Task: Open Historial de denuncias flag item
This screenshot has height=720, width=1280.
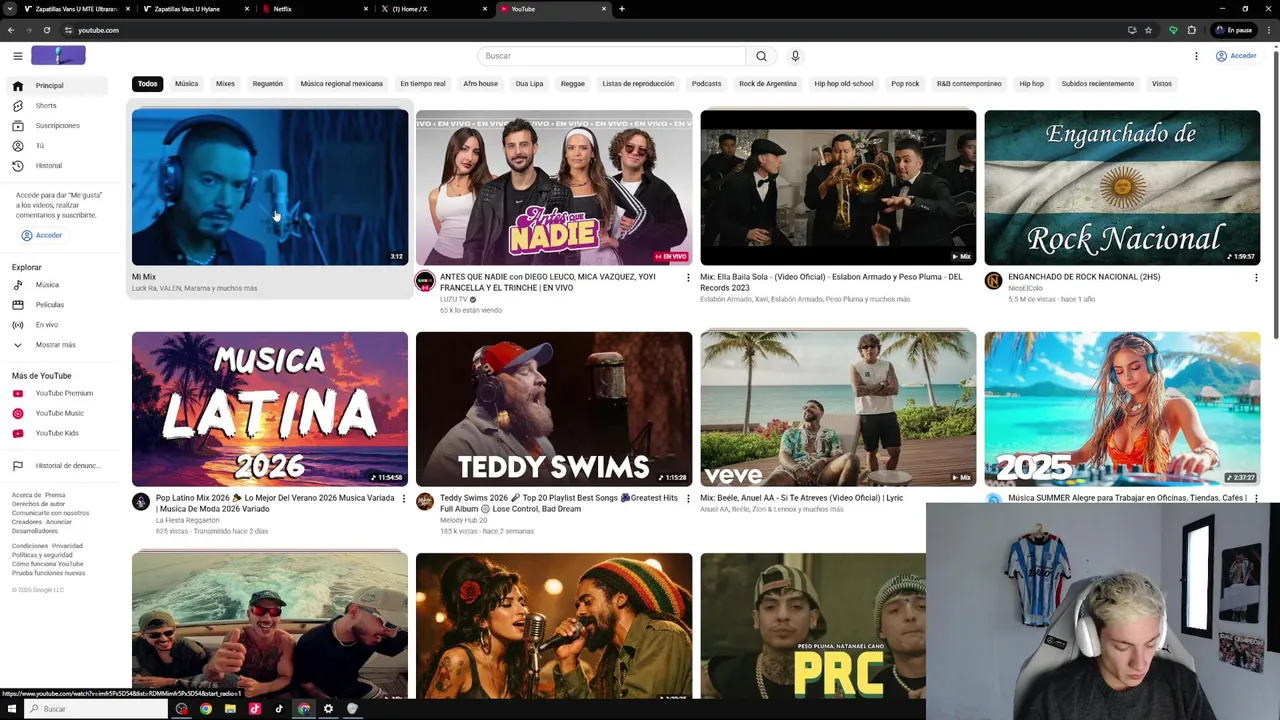Action: pyautogui.click(x=59, y=466)
